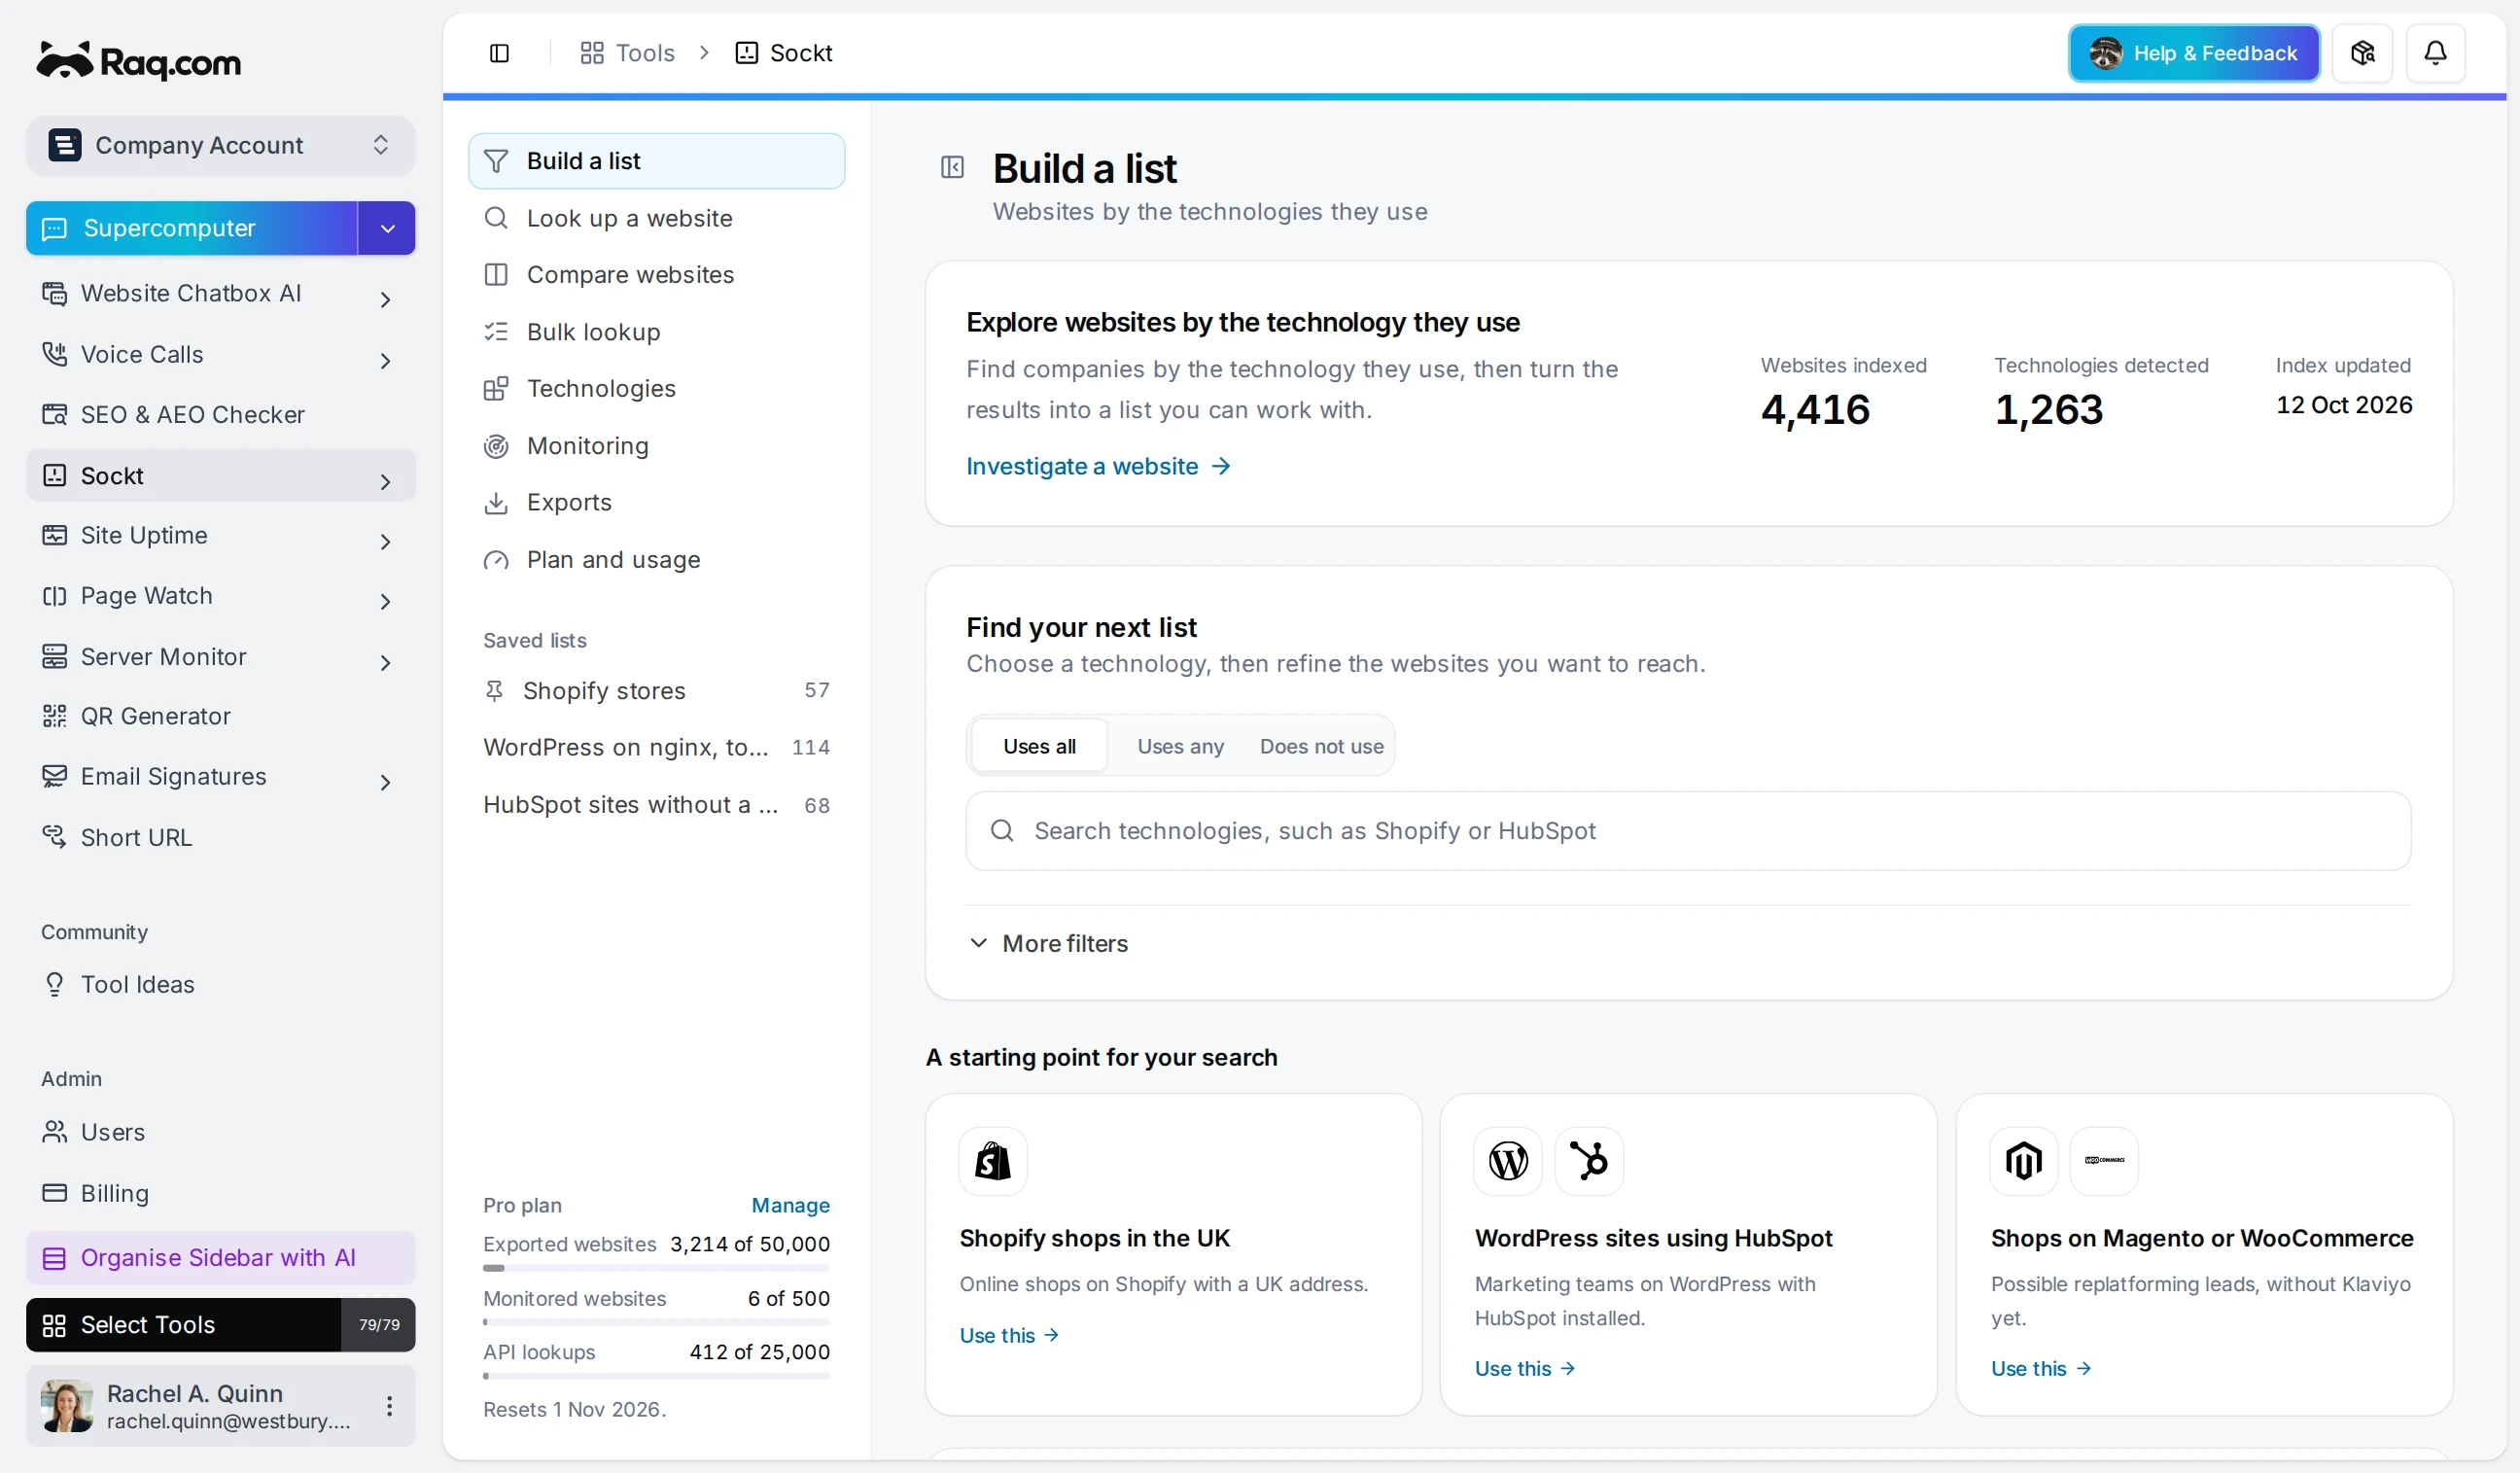Open the Monitoring section

(x=656, y=445)
